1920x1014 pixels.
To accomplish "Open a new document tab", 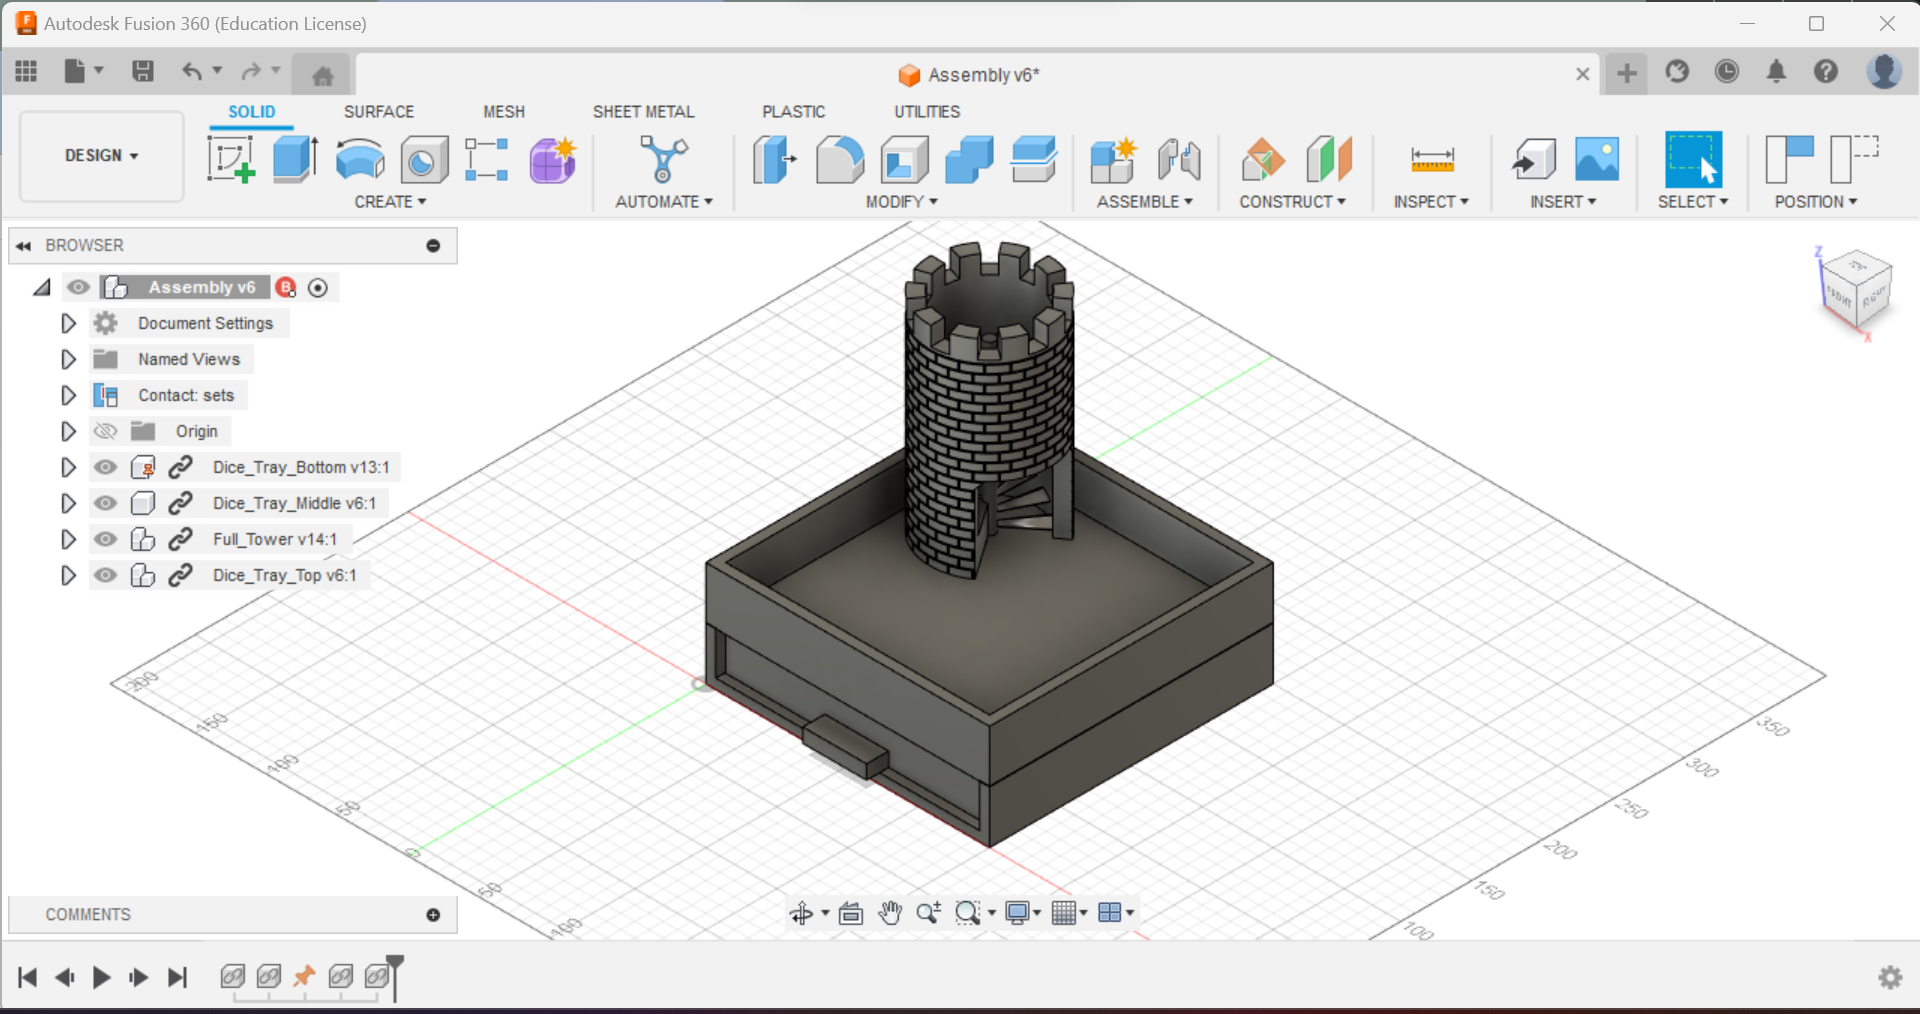I will point(1626,73).
